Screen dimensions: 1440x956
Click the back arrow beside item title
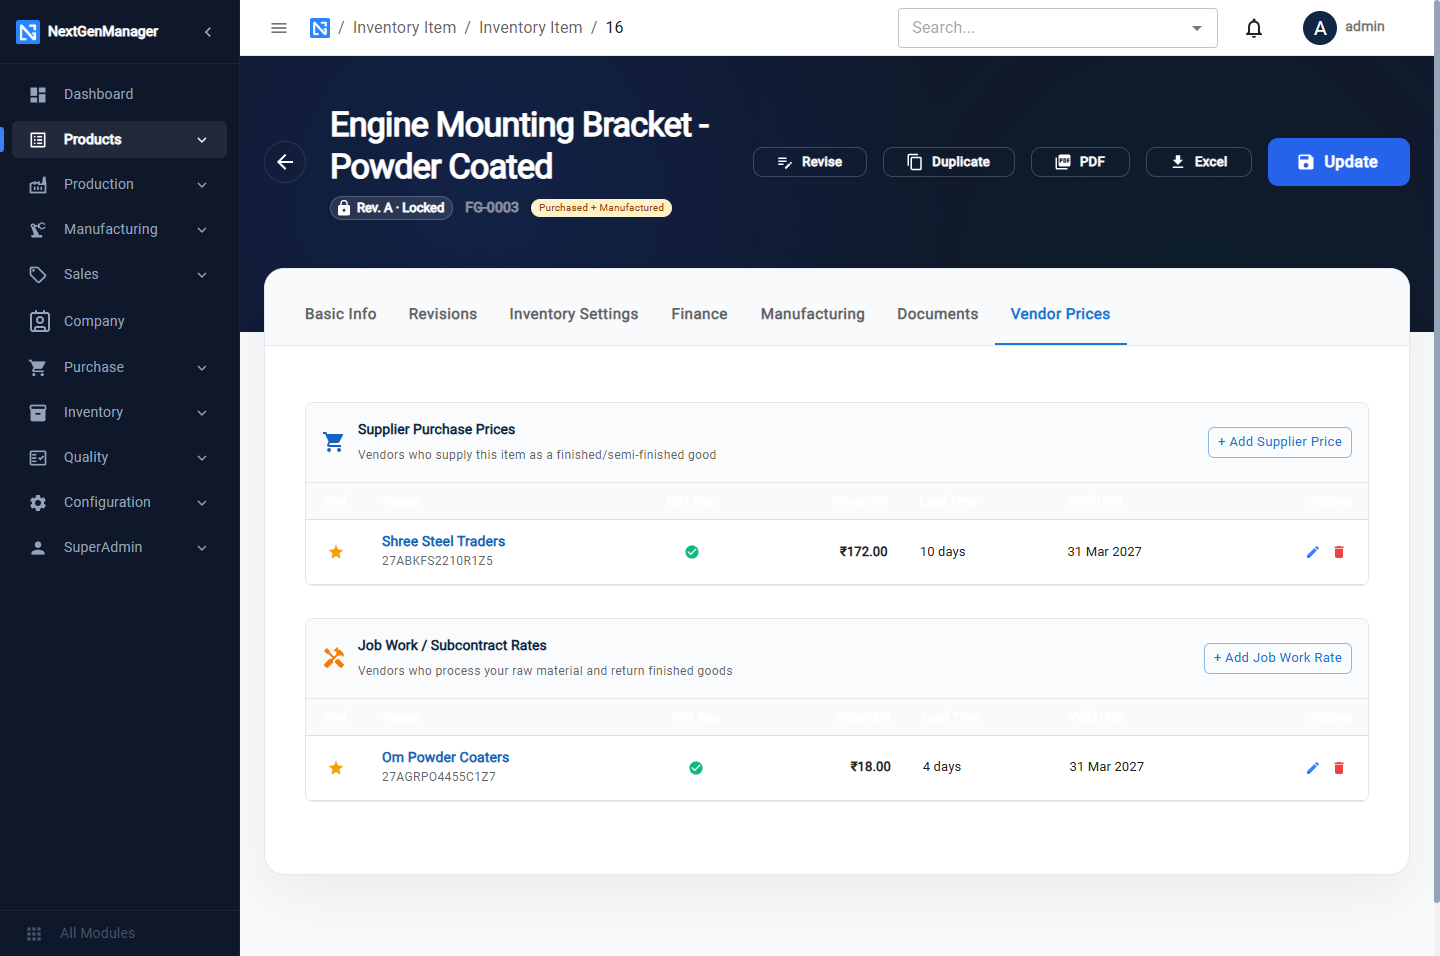click(x=285, y=162)
